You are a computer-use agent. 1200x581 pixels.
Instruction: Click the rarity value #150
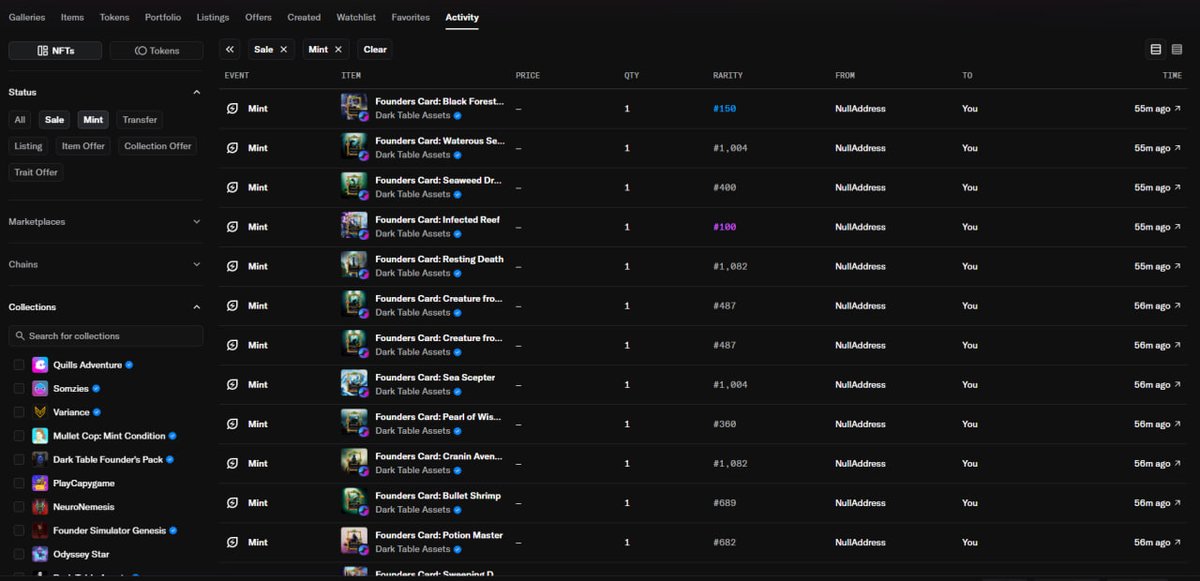[724, 108]
